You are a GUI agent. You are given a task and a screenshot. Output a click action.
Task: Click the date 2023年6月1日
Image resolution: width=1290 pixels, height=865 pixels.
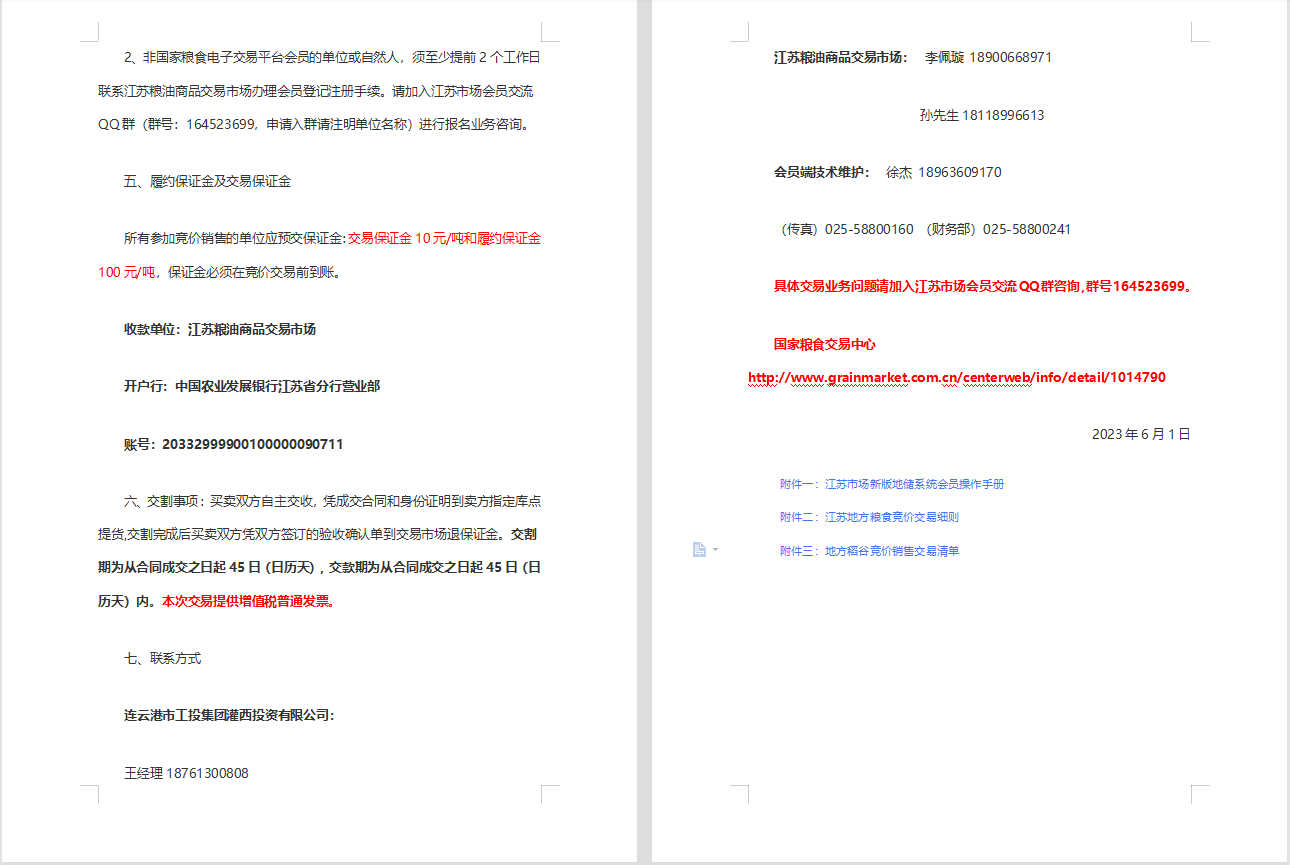pyautogui.click(x=1140, y=434)
